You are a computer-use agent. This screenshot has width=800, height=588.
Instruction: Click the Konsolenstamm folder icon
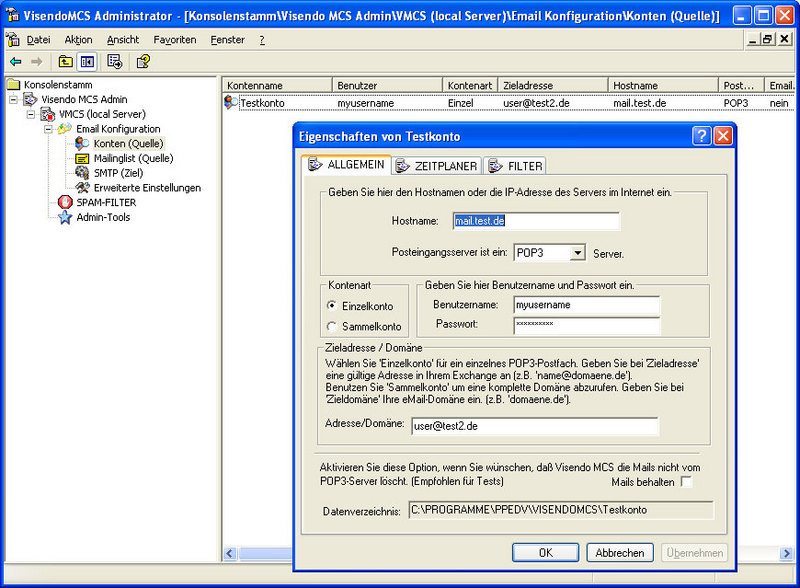(x=14, y=84)
